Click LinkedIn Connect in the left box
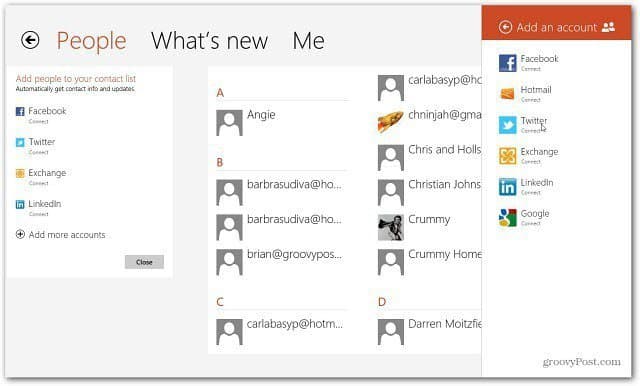Viewport: 640px width, 386px height. pos(38,214)
